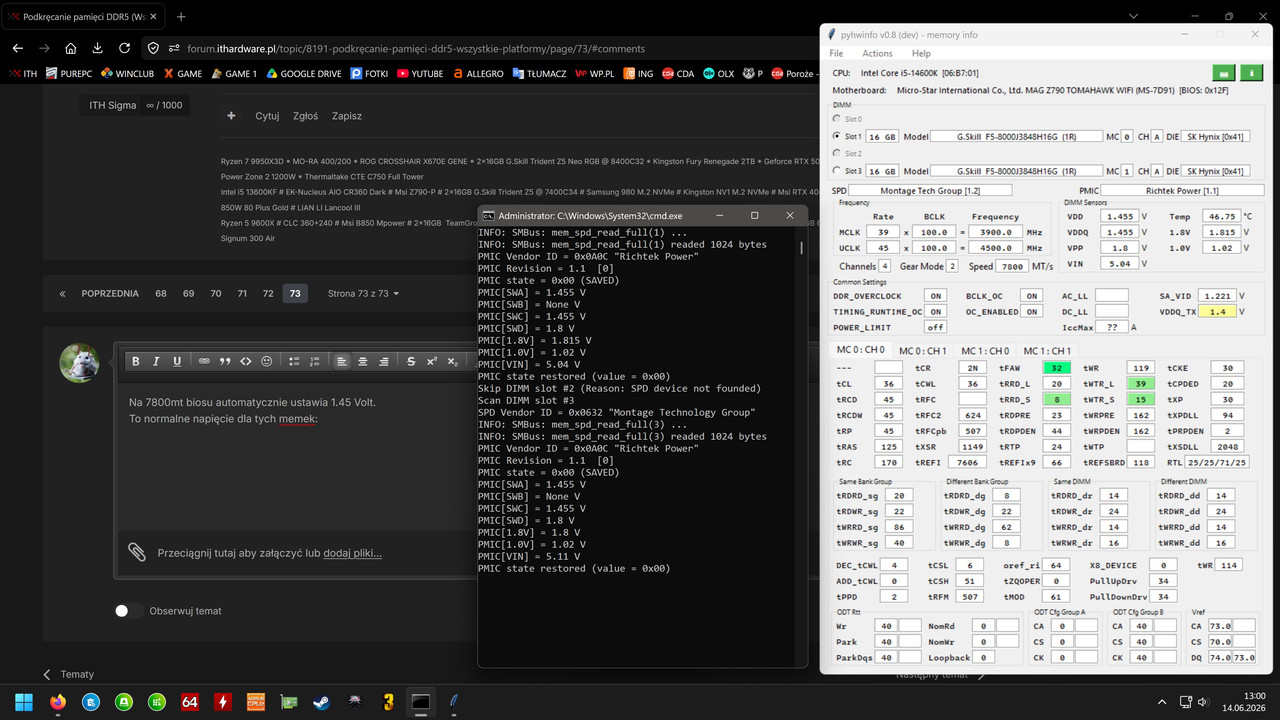
Task: Center align text in the reply editor
Action: coord(362,361)
